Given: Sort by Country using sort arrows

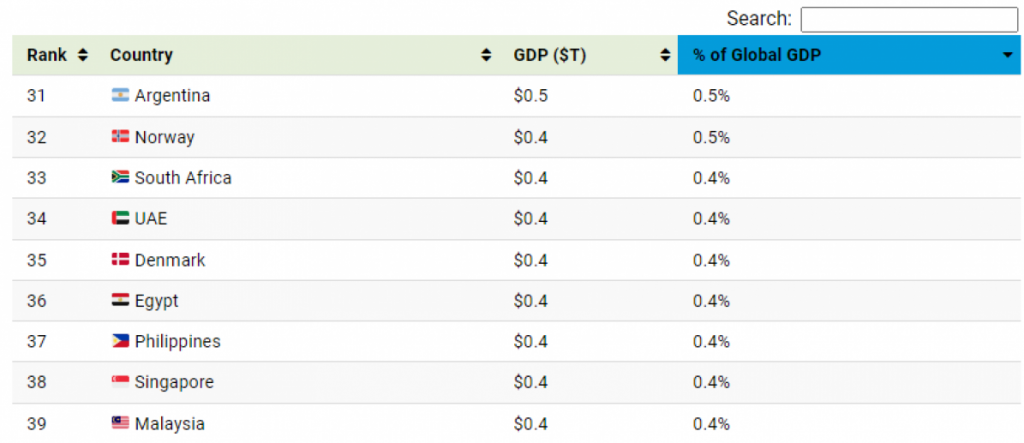Looking at the screenshot, I should pyautogui.click(x=486, y=55).
